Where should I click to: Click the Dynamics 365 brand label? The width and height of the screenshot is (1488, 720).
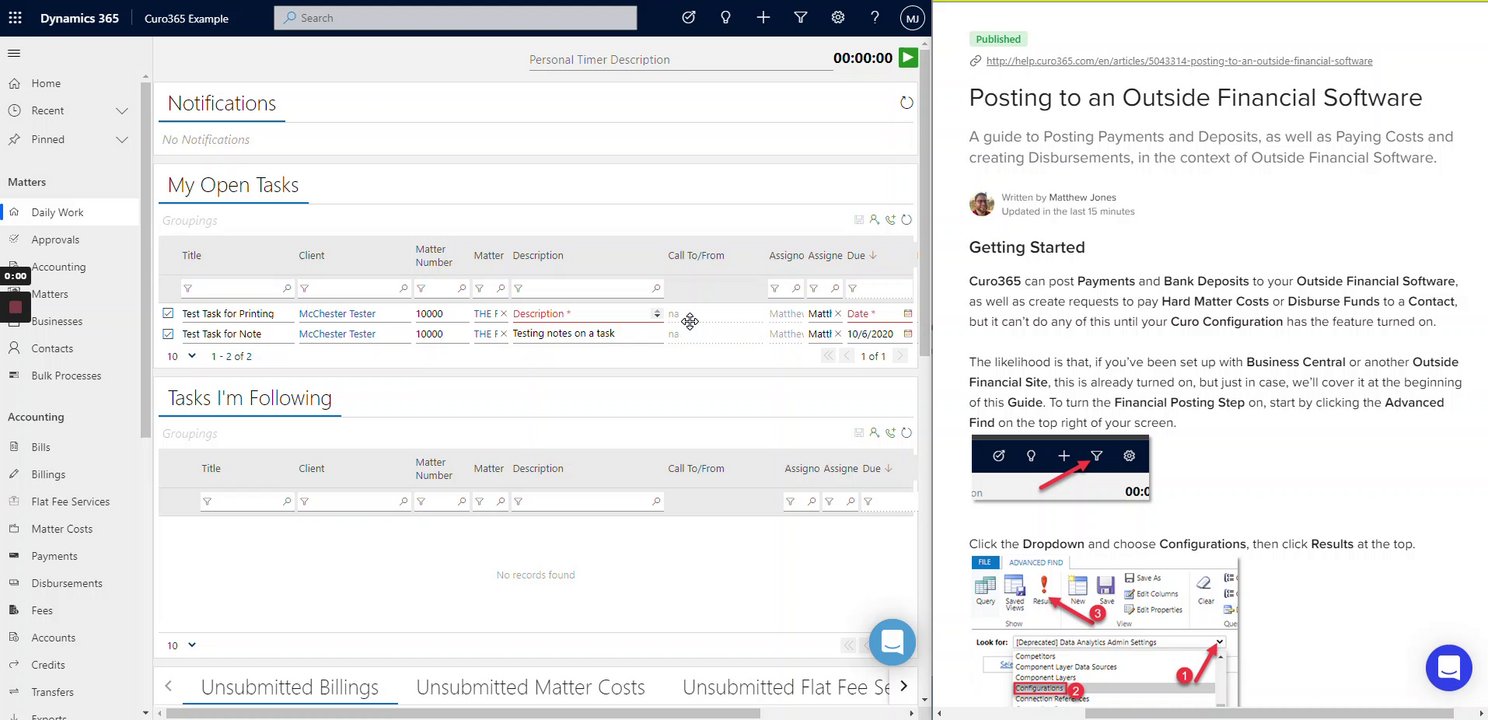pos(80,18)
